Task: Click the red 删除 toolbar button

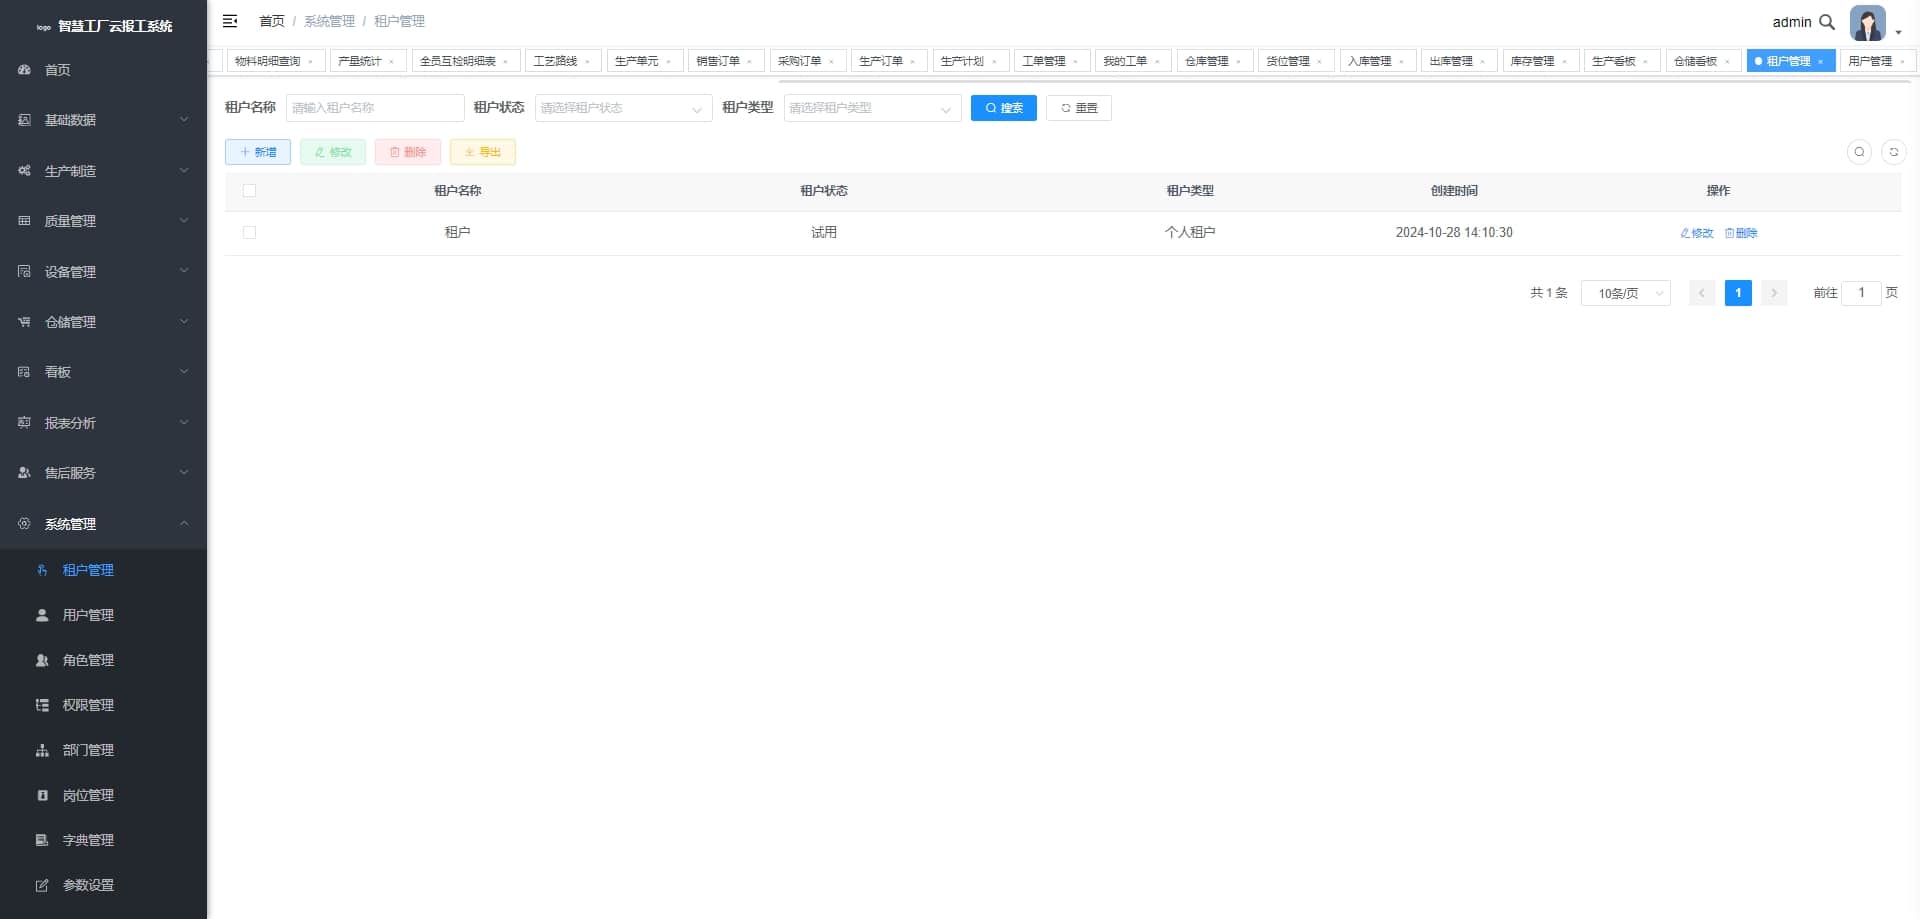Action: coord(408,152)
